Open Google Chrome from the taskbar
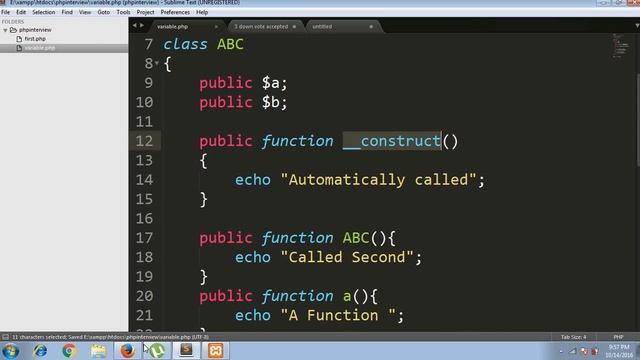 [69, 351]
